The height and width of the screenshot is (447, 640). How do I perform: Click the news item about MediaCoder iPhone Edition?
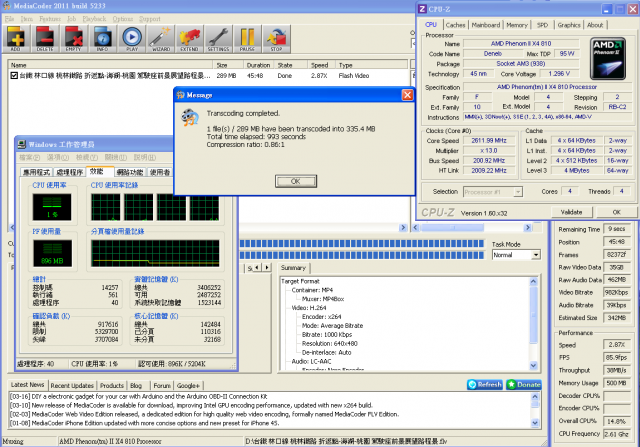click(144, 423)
